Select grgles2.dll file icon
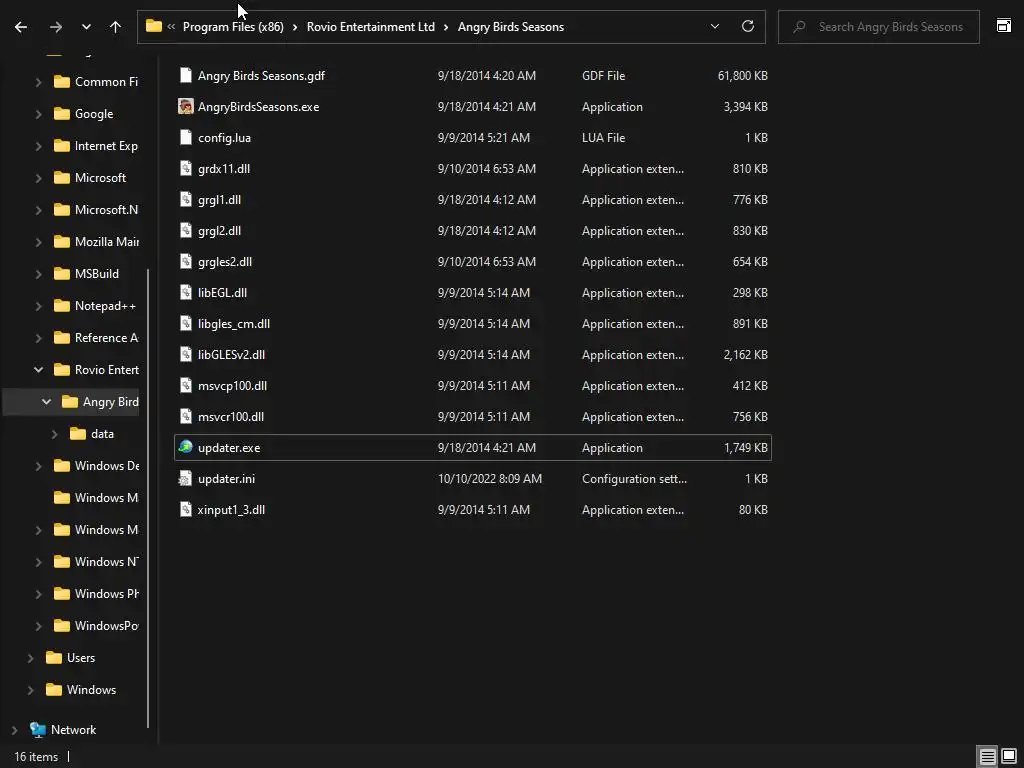 pos(186,261)
